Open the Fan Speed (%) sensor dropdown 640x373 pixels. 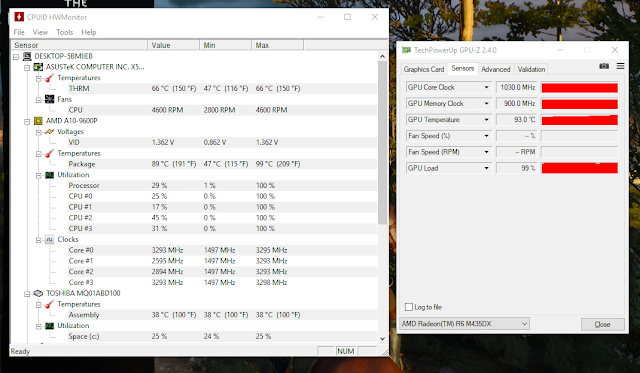[x=486, y=136]
